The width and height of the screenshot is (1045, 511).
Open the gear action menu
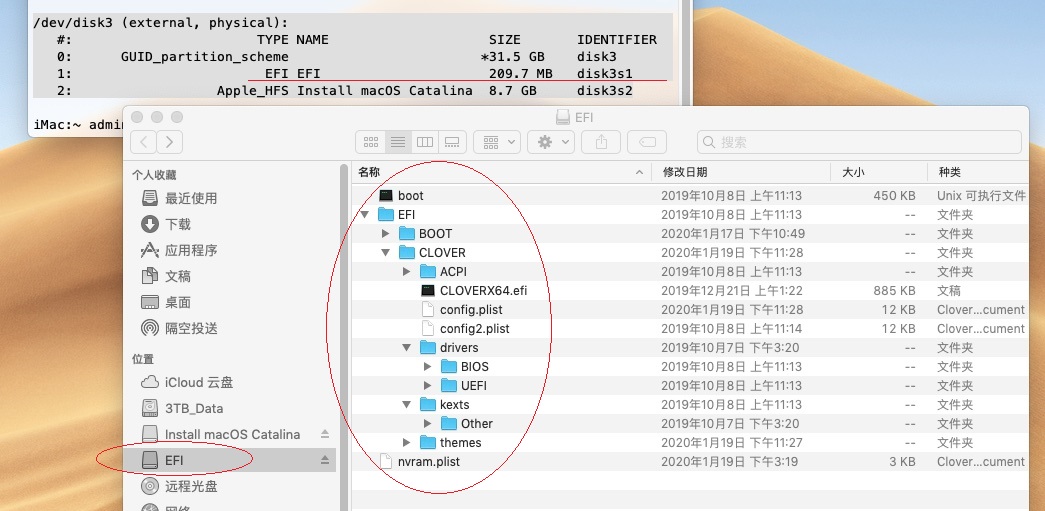(x=550, y=142)
